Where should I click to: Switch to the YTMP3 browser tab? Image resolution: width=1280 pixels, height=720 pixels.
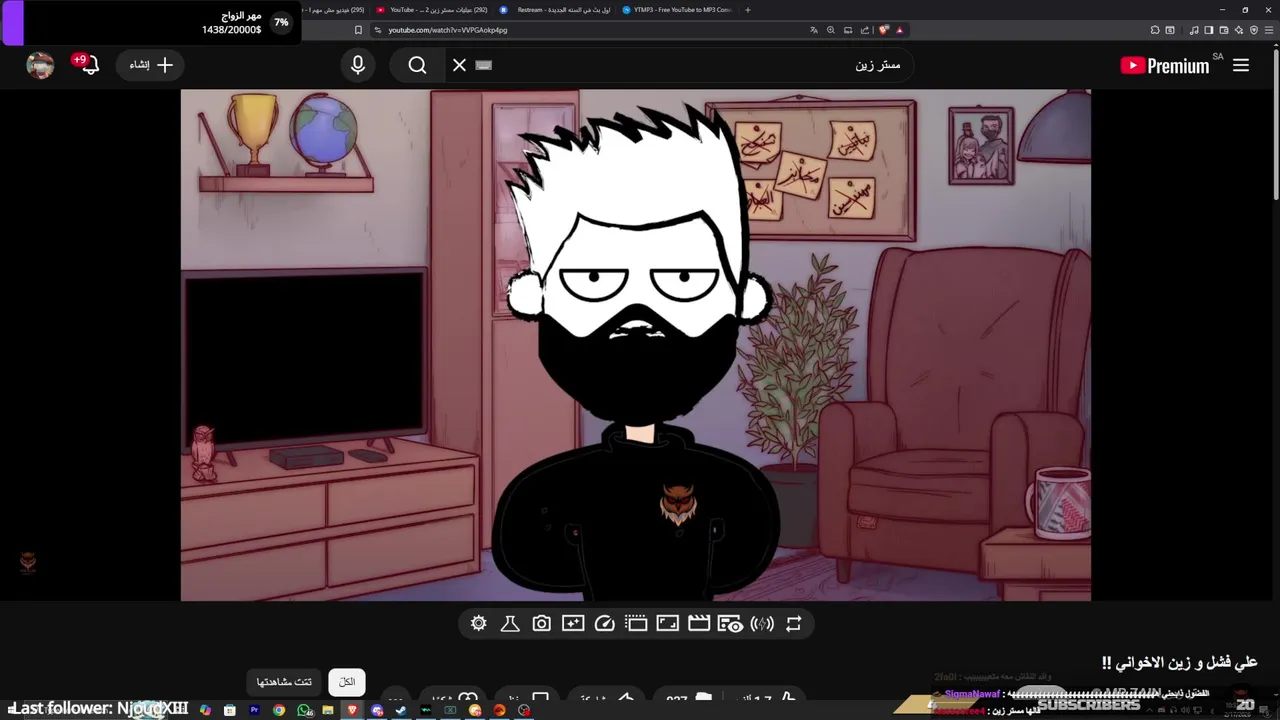(678, 10)
